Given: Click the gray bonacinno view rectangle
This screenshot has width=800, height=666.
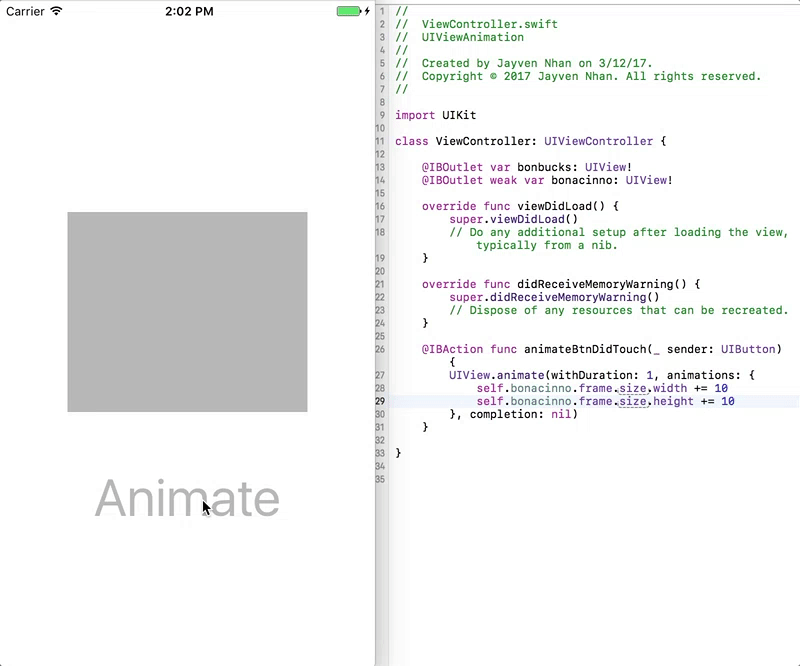Looking at the screenshot, I should pos(187,312).
